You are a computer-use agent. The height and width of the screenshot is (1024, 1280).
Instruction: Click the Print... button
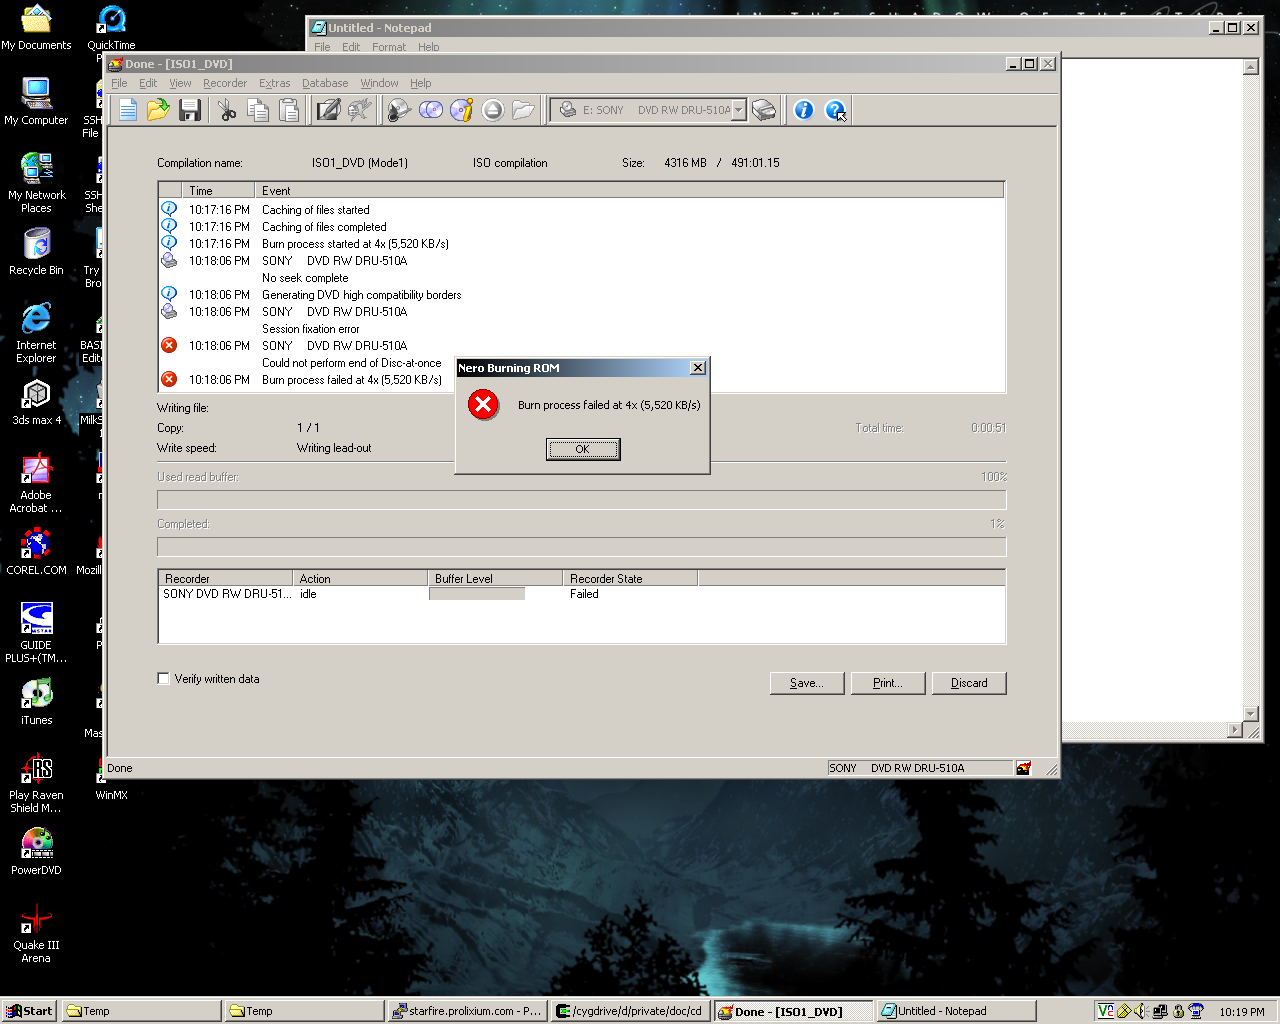pyautogui.click(x=888, y=683)
